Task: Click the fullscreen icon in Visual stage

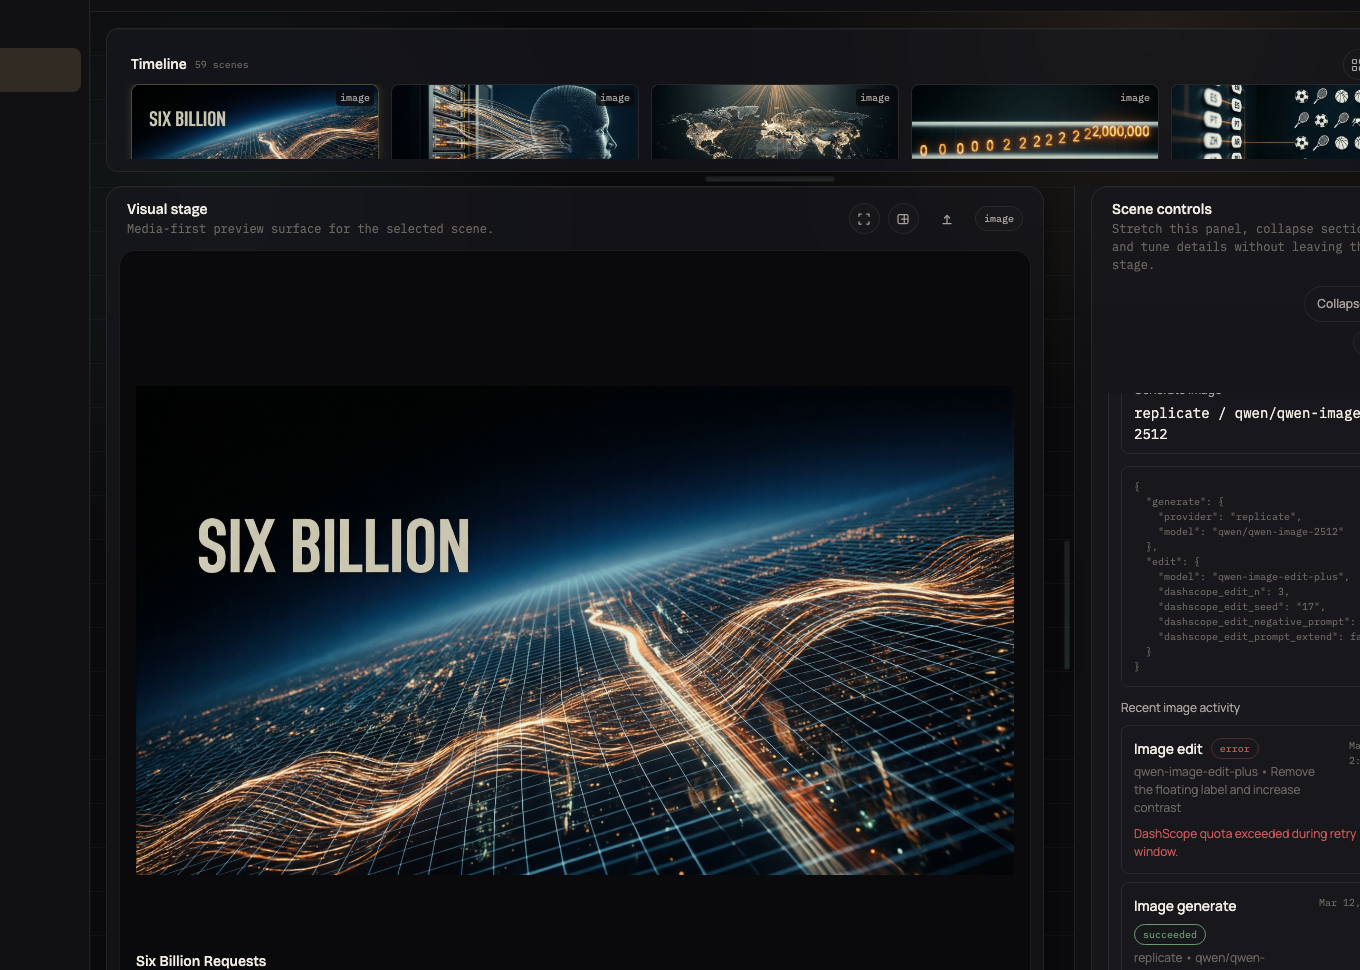Action: [x=864, y=219]
